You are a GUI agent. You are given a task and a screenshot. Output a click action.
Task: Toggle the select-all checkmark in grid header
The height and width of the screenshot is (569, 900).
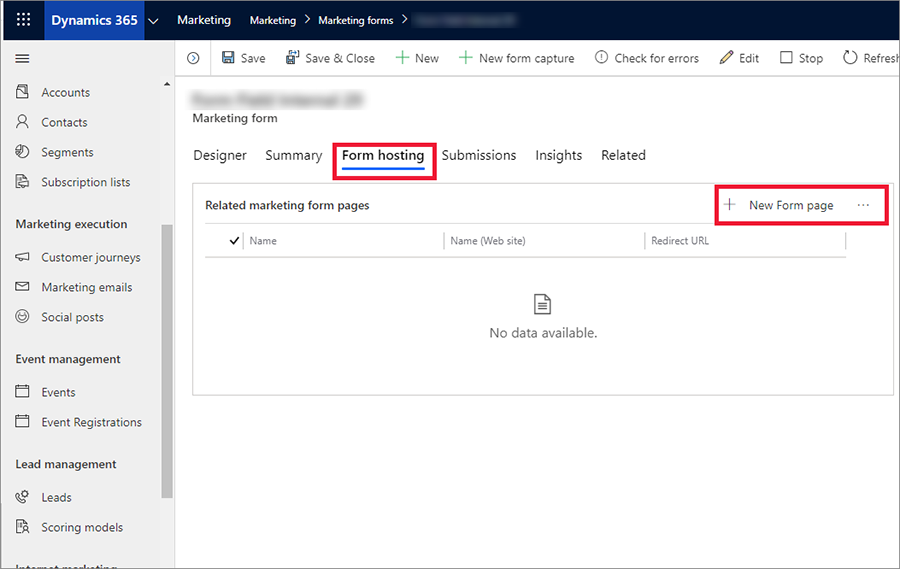(234, 241)
